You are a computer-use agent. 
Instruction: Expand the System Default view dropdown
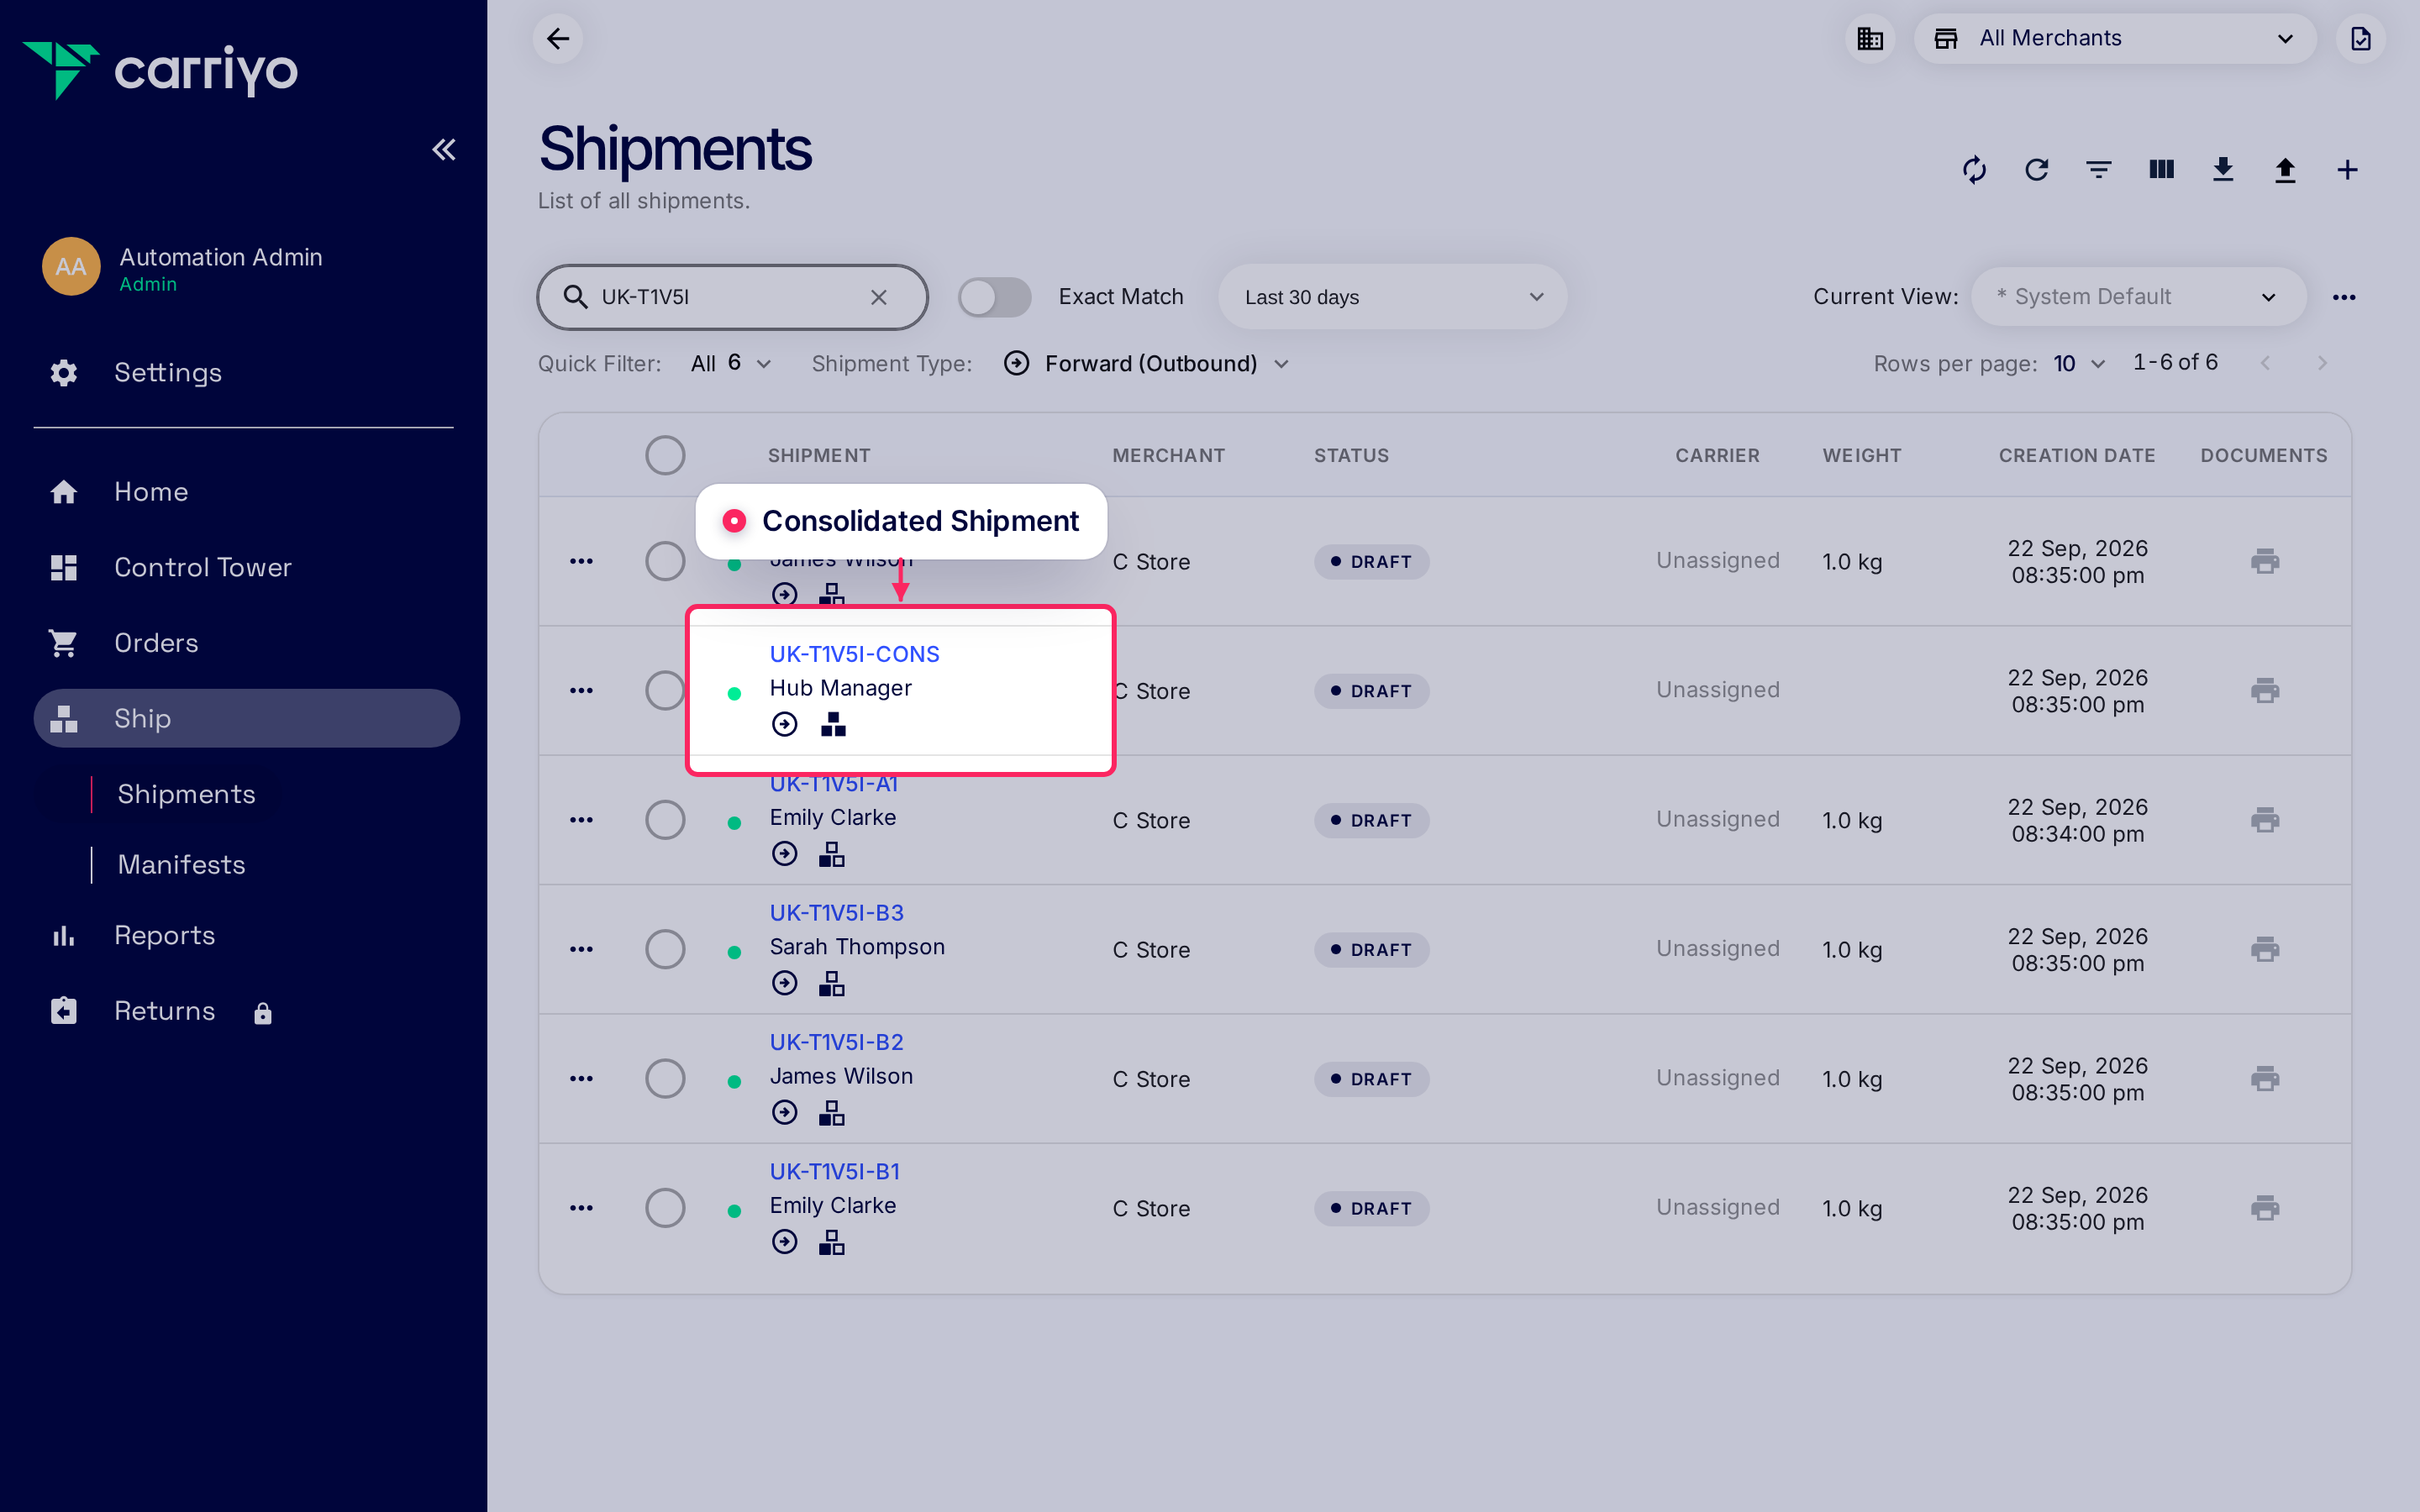(2138, 297)
